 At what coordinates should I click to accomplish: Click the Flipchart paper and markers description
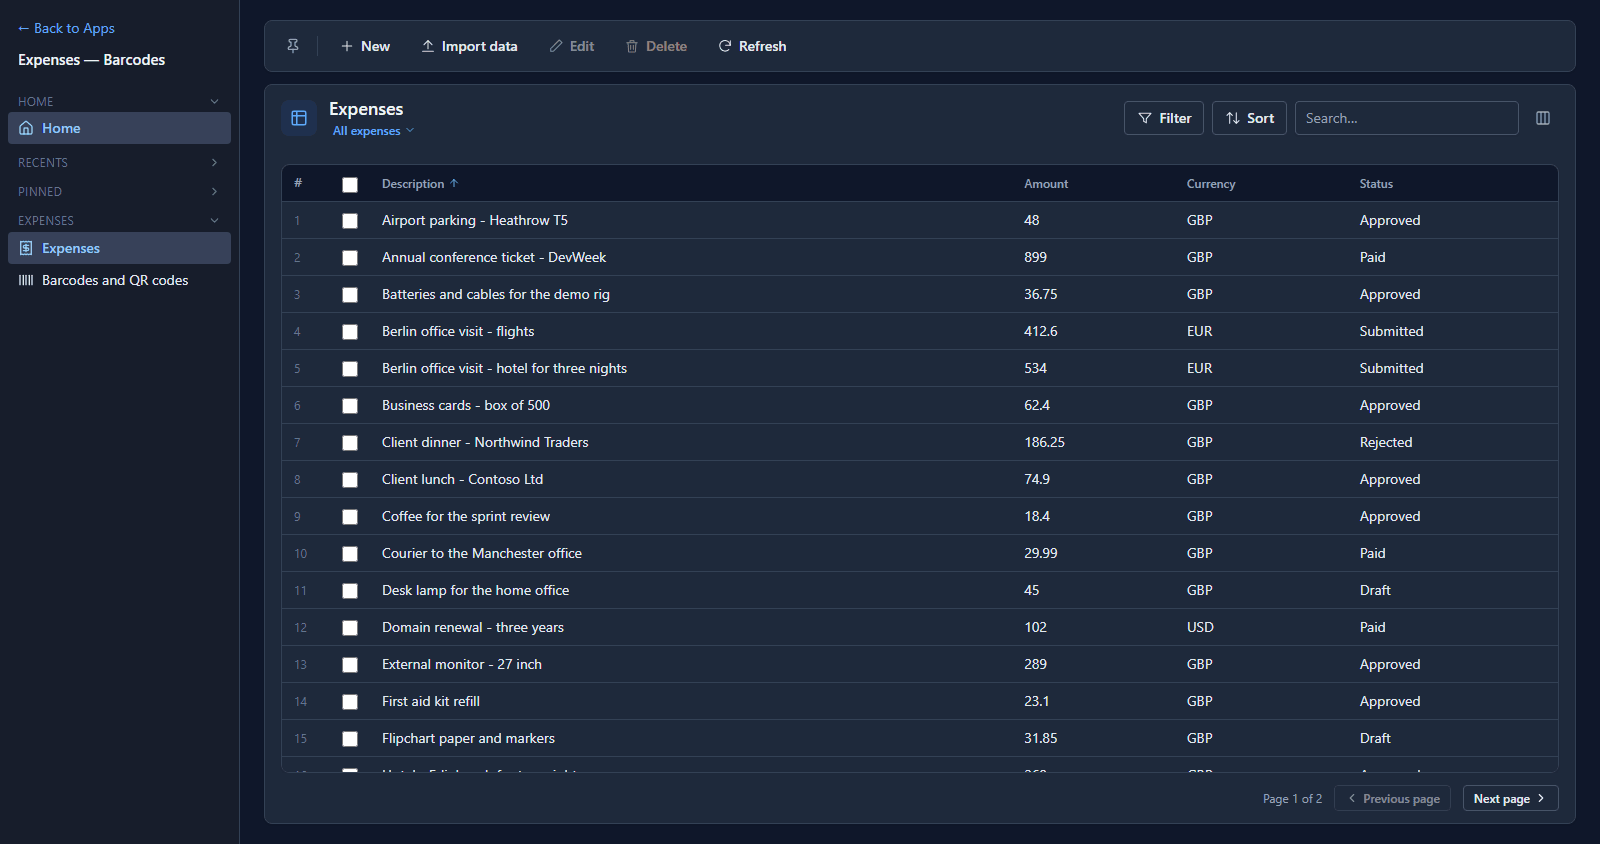468,738
